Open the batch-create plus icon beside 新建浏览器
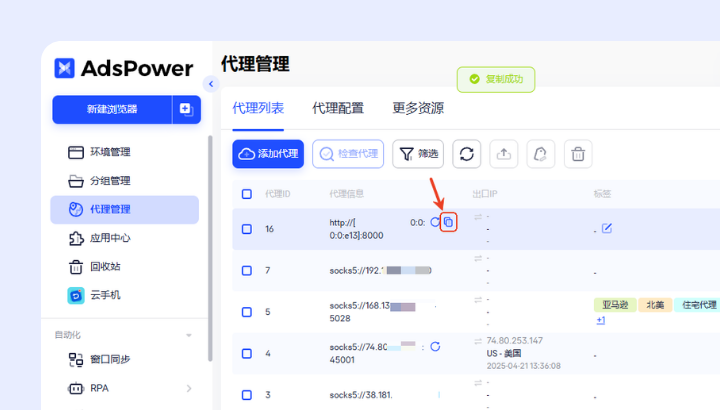This screenshot has height=410, width=720. (x=186, y=109)
